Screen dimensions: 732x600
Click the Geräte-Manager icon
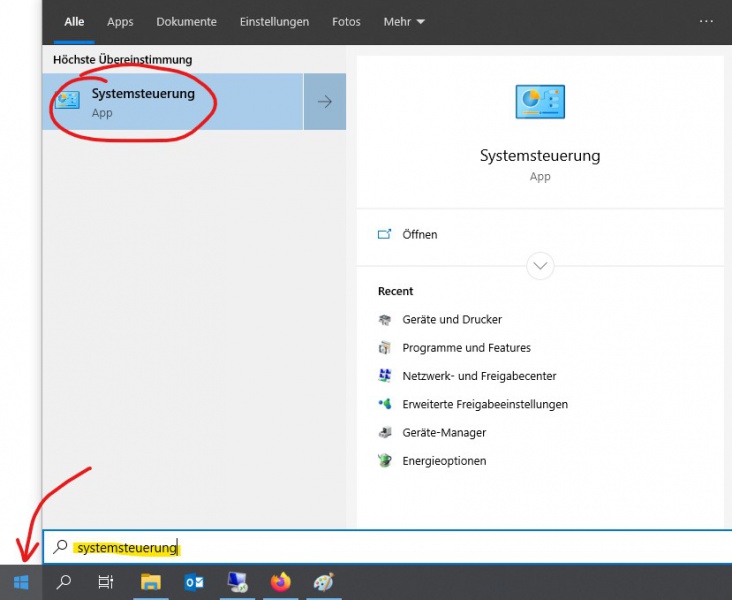tap(385, 432)
